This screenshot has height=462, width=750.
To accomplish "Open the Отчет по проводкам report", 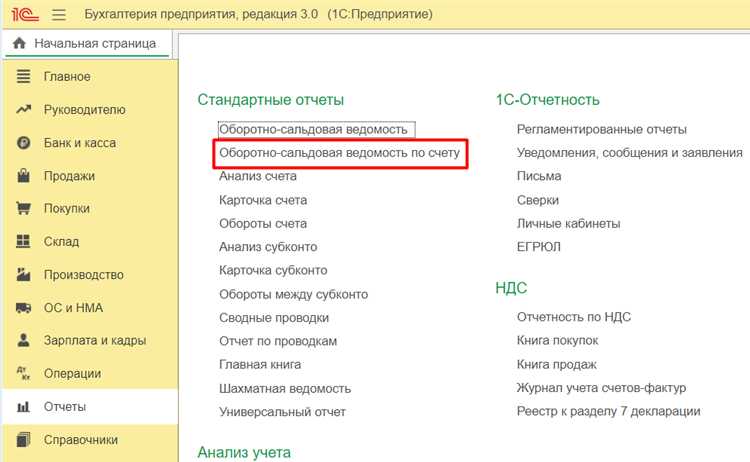I will click(x=278, y=341).
